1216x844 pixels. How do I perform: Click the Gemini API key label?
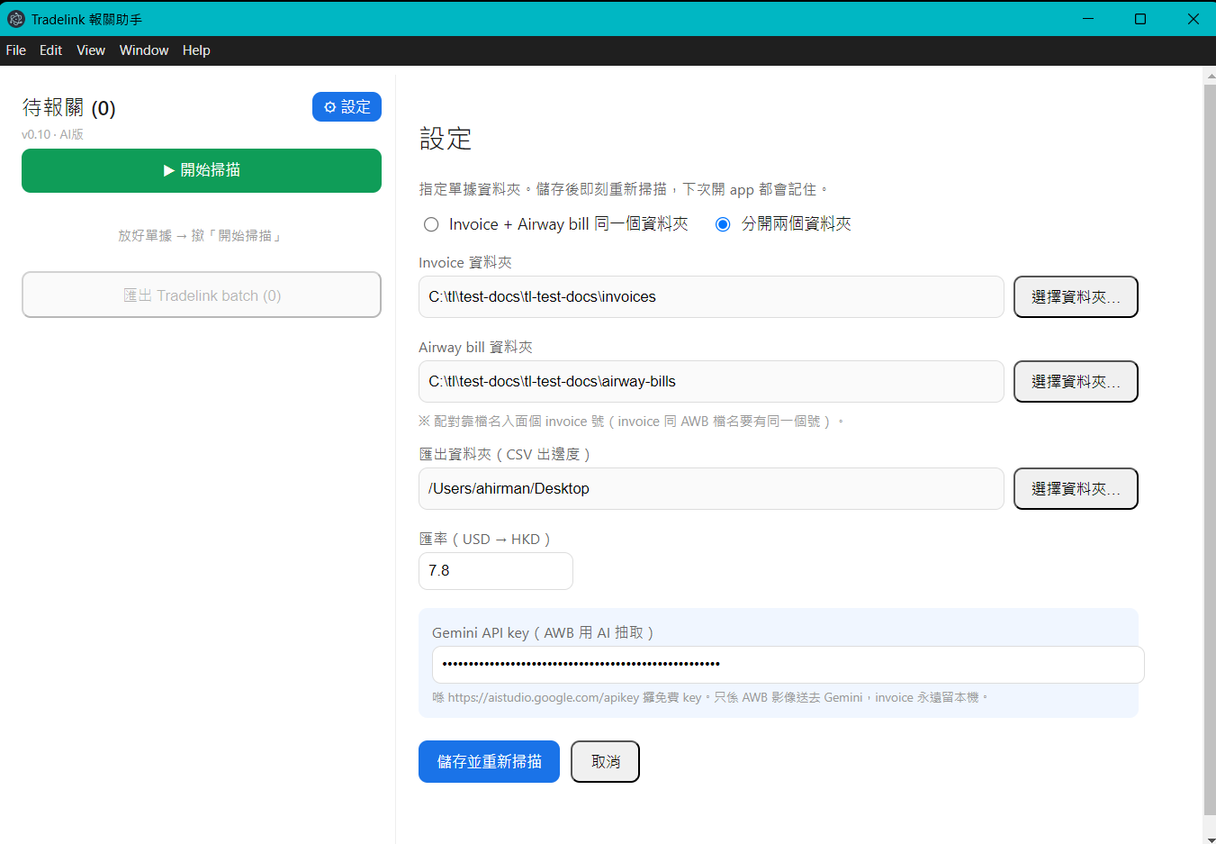point(546,633)
